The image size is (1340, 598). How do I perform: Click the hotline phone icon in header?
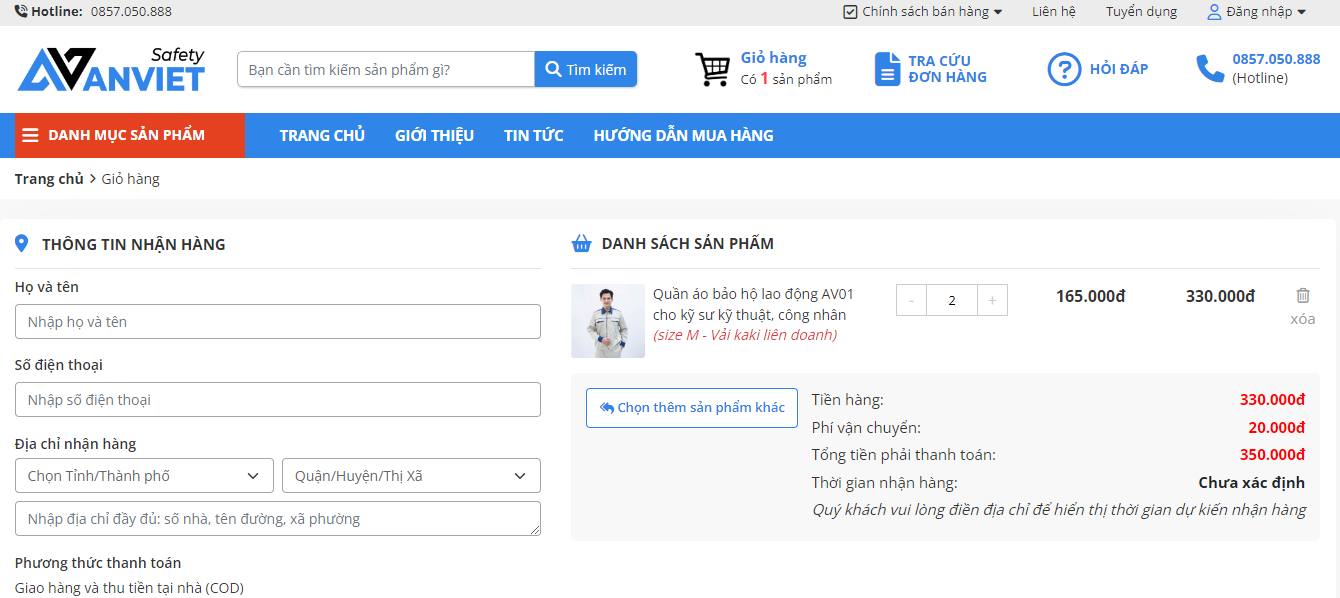tap(1210, 69)
